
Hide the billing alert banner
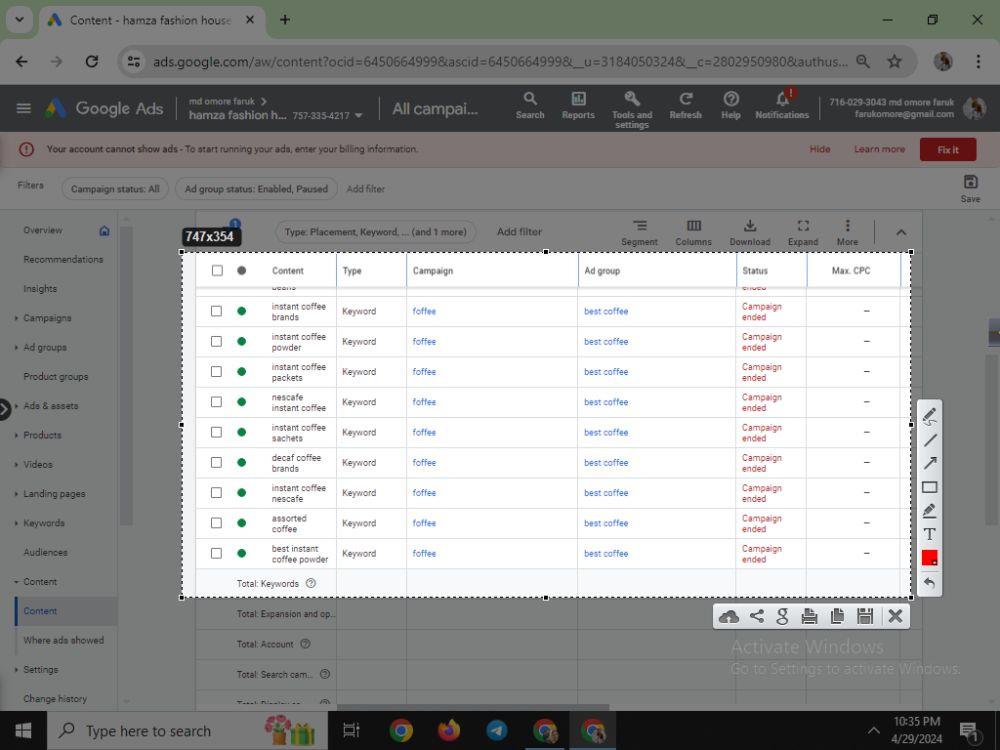coord(820,149)
